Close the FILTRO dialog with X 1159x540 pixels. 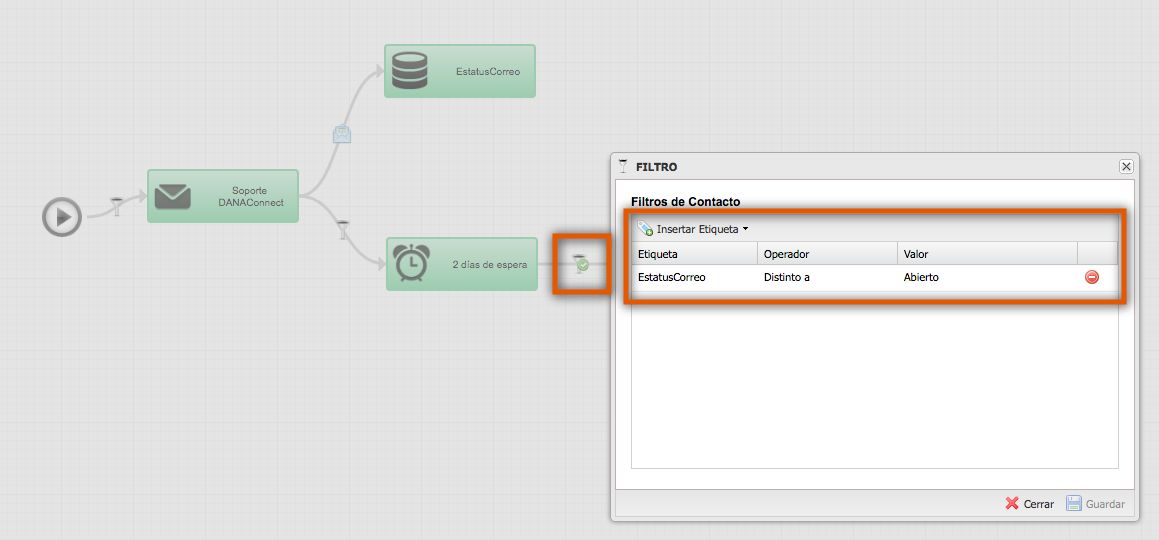pyautogui.click(x=1126, y=167)
